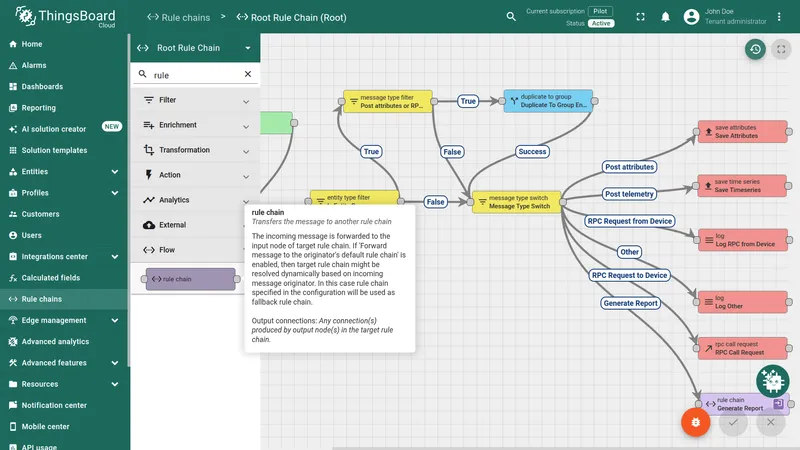Revert changes with the X button
The height and width of the screenshot is (450, 800).
770,422
